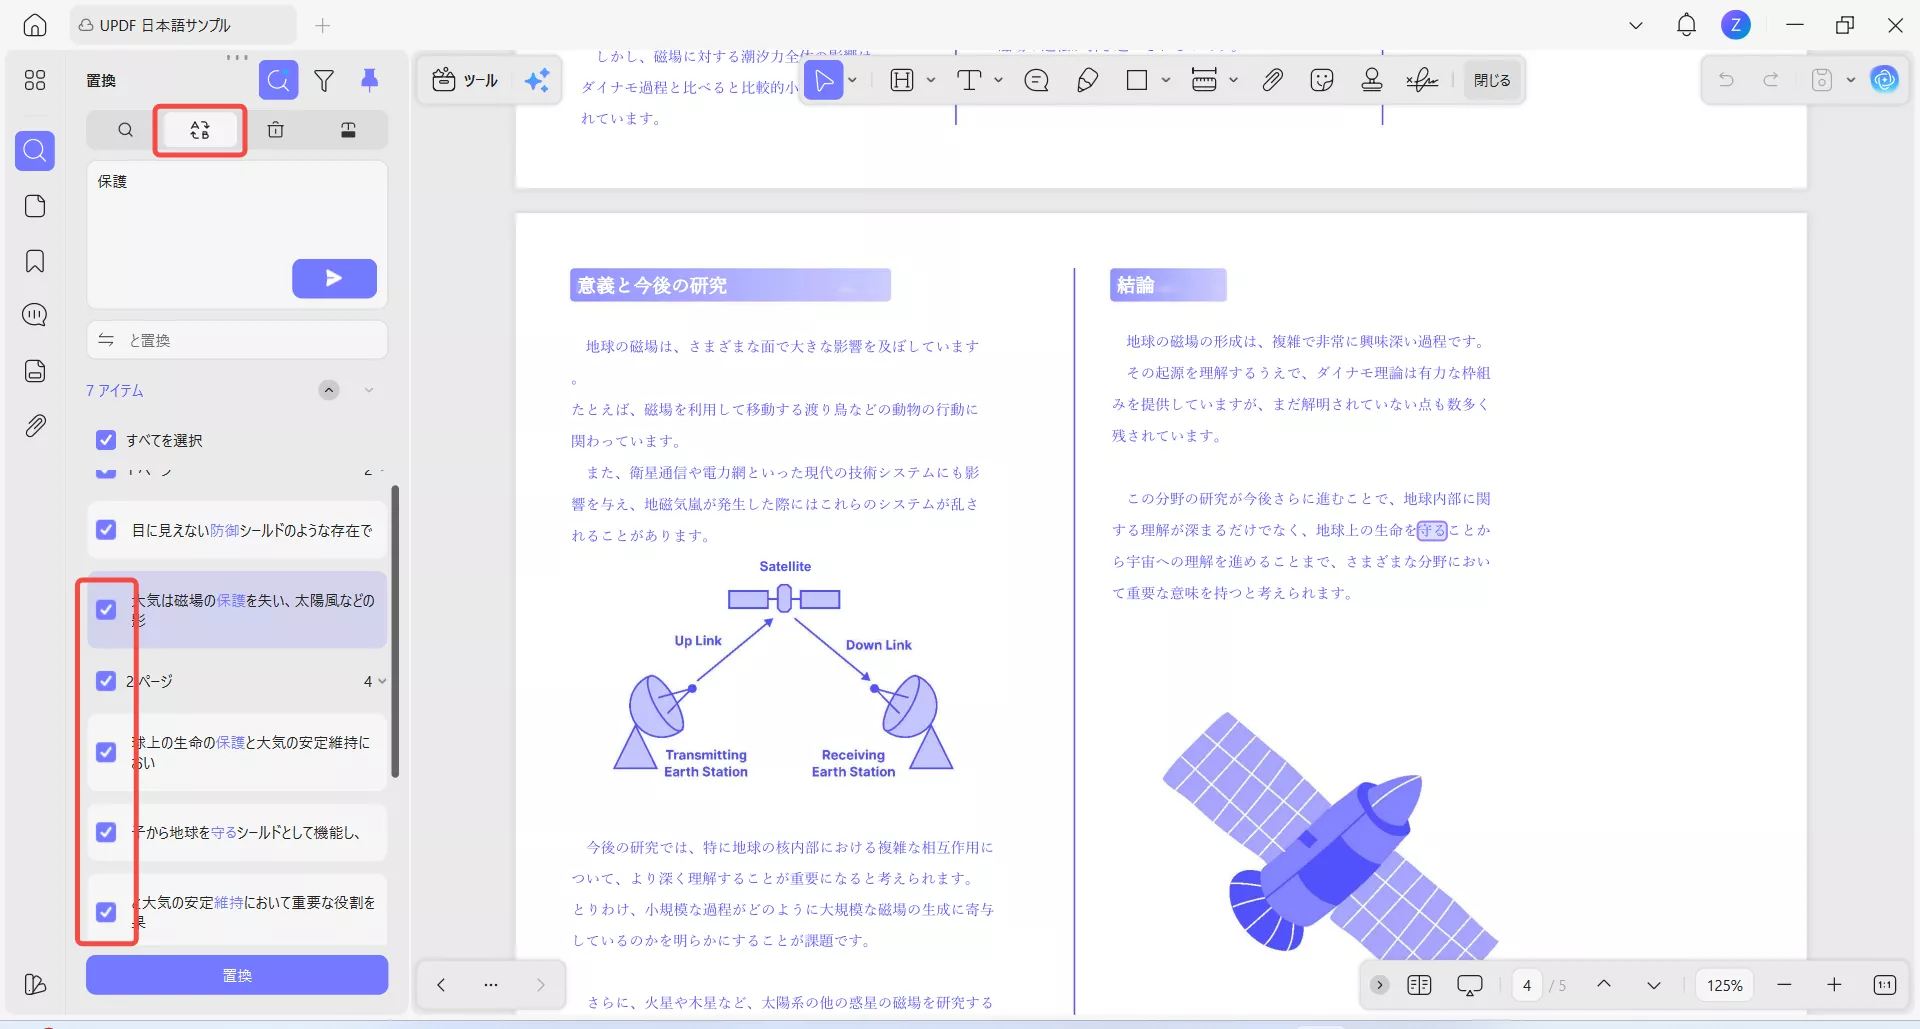Click the AI sparkle assistant icon
This screenshot has height=1029, width=1920.
(537, 80)
